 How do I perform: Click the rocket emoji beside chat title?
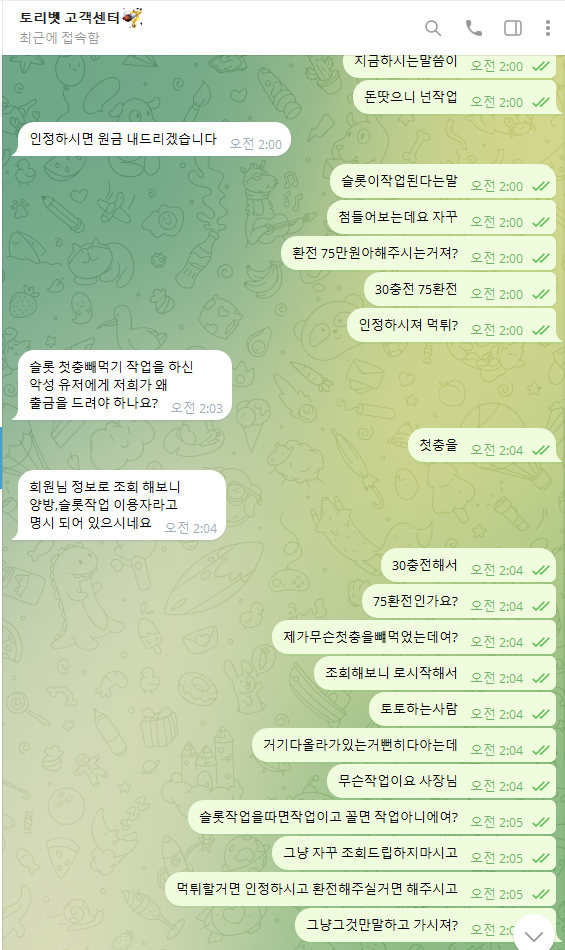pyautogui.click(x=133, y=18)
